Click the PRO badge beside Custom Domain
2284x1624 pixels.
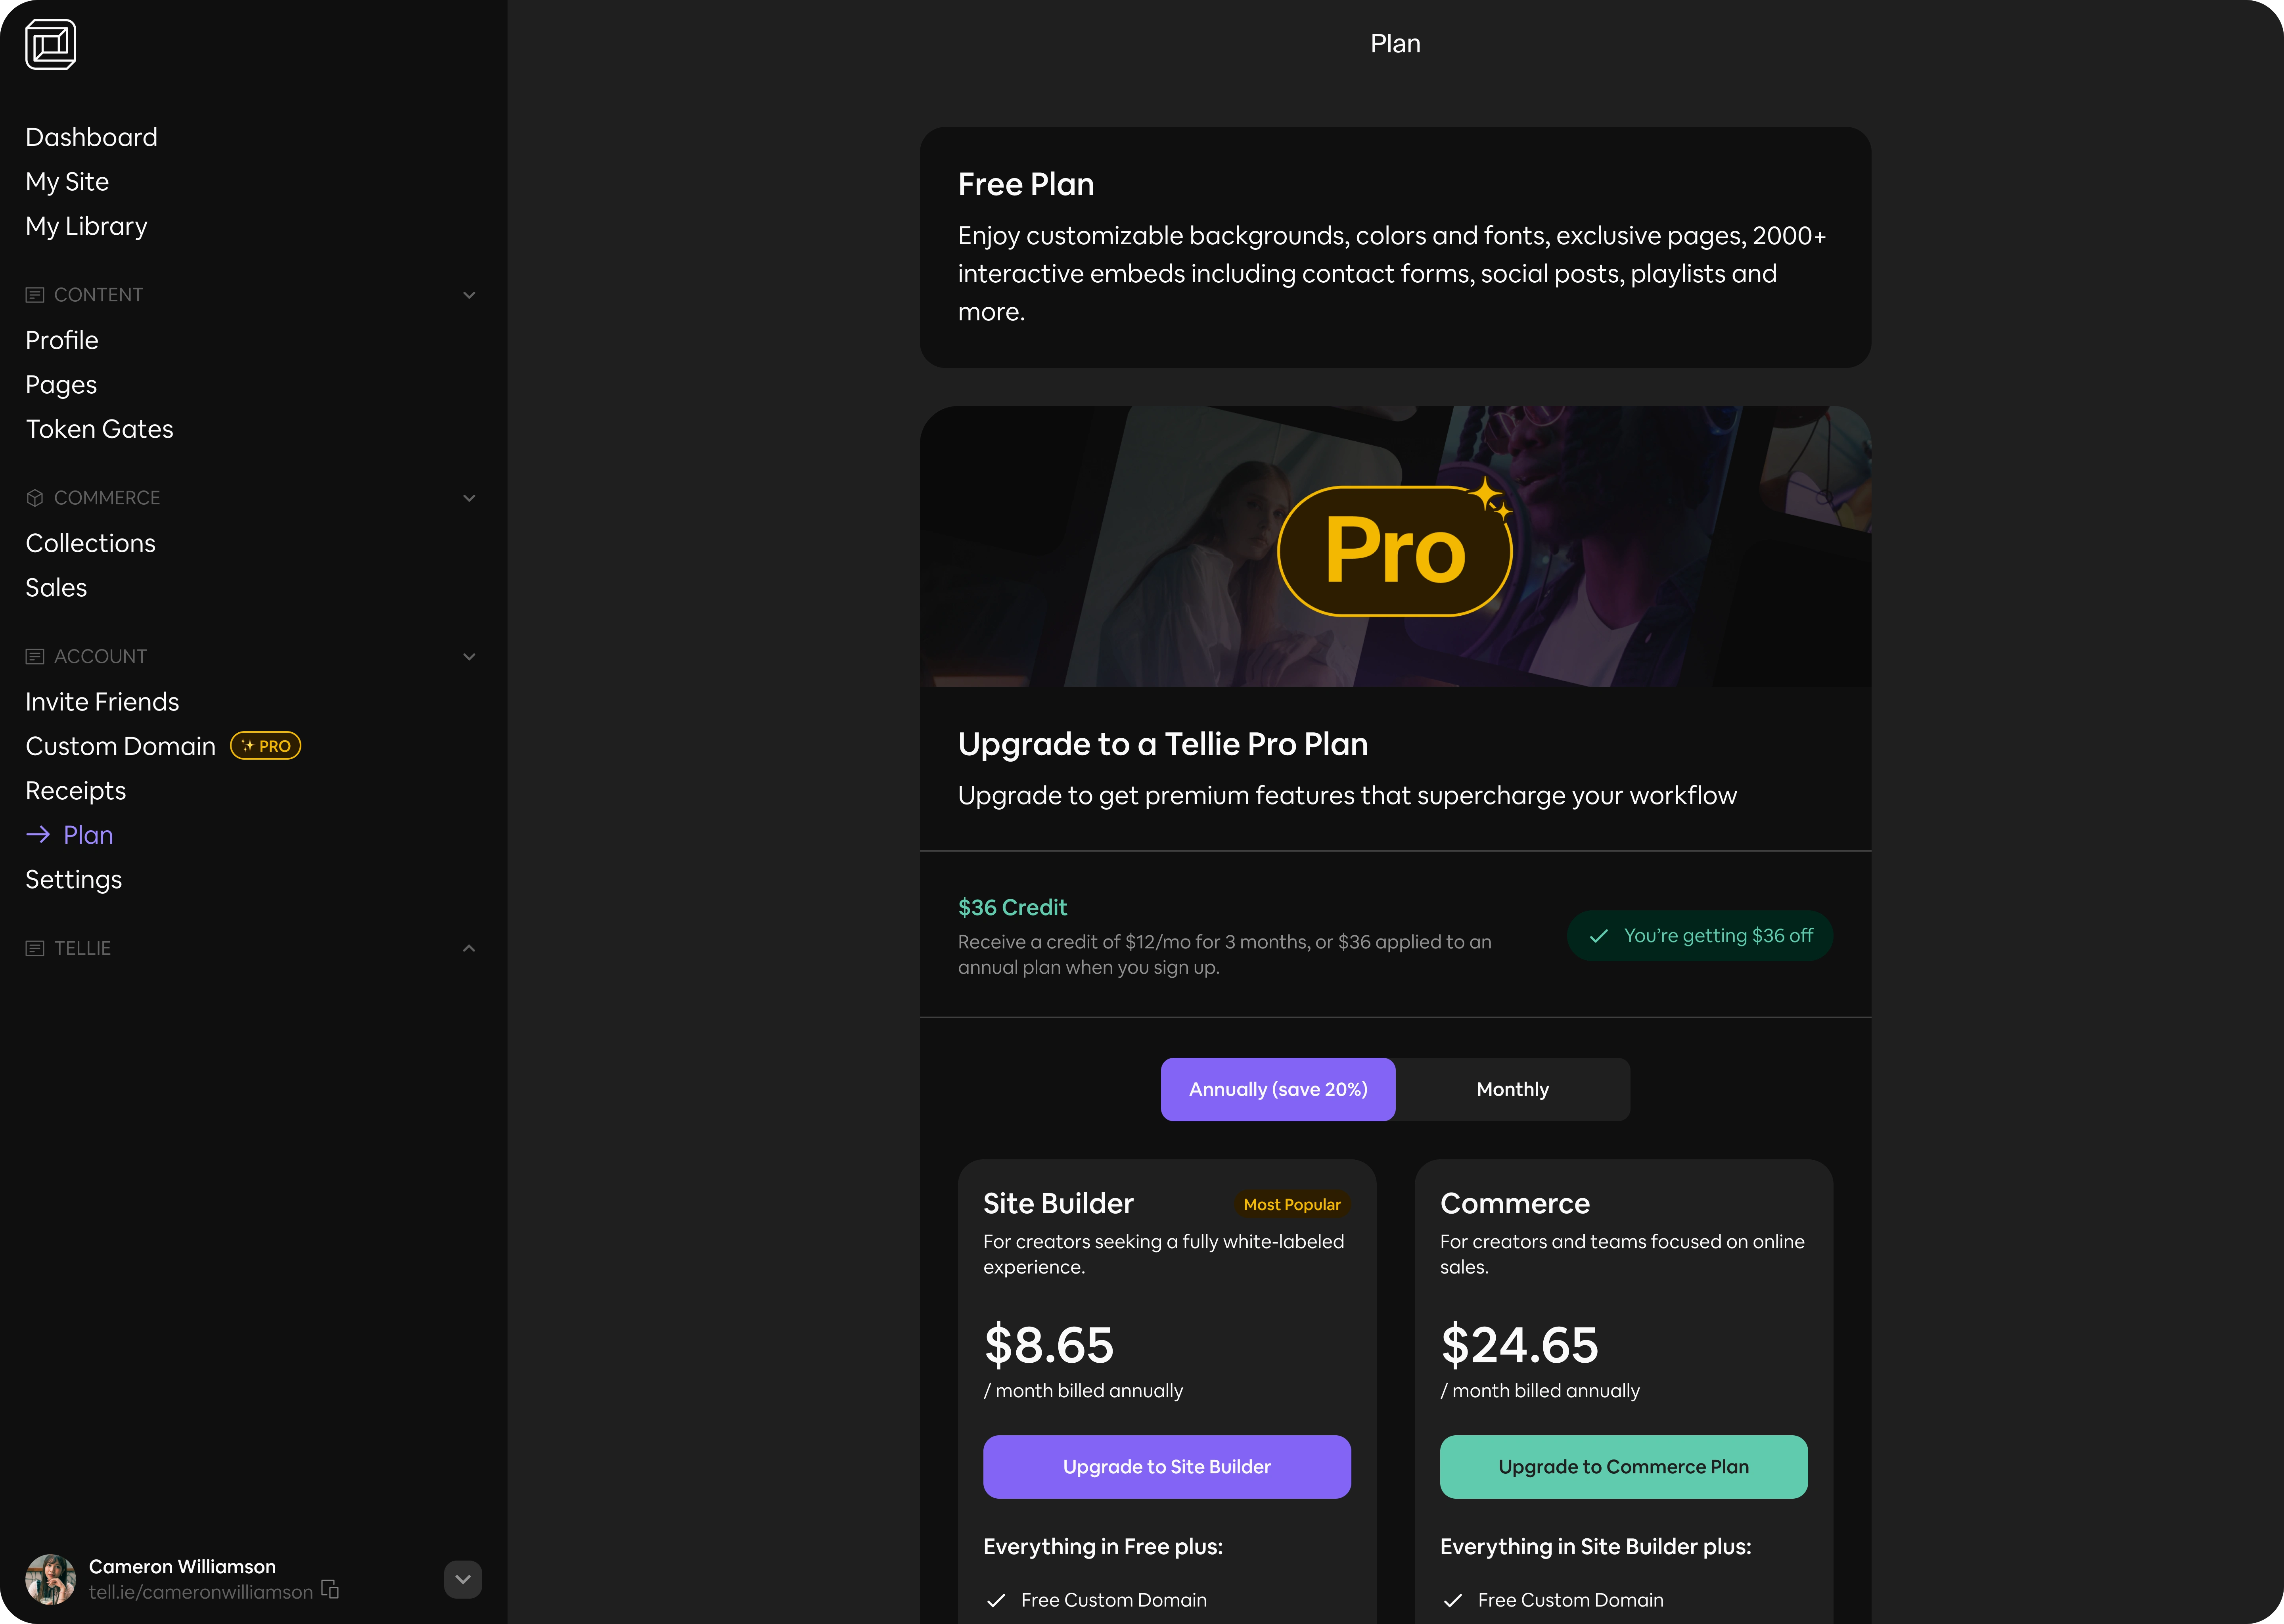point(266,746)
